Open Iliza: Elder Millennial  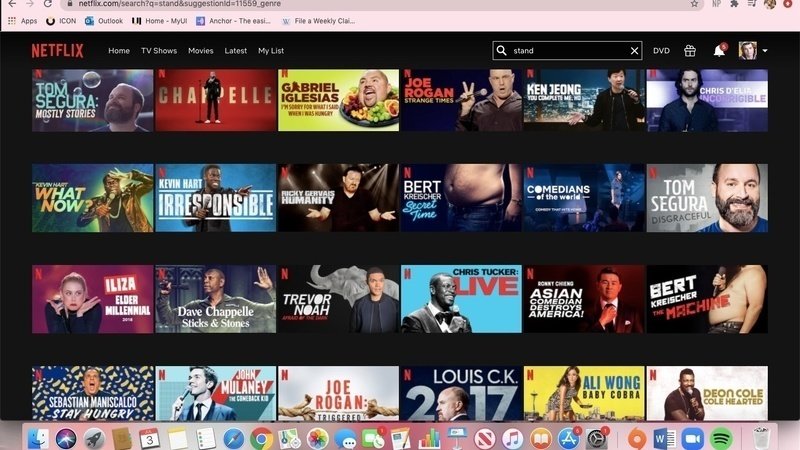[x=92, y=299]
